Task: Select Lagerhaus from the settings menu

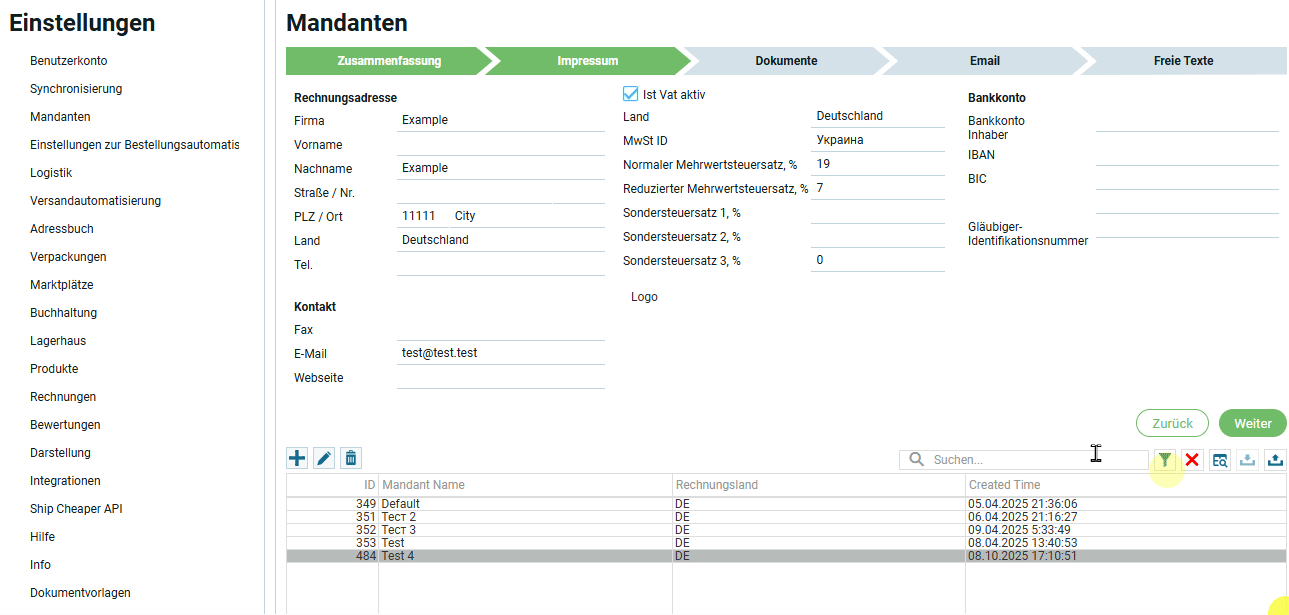Action: (58, 341)
